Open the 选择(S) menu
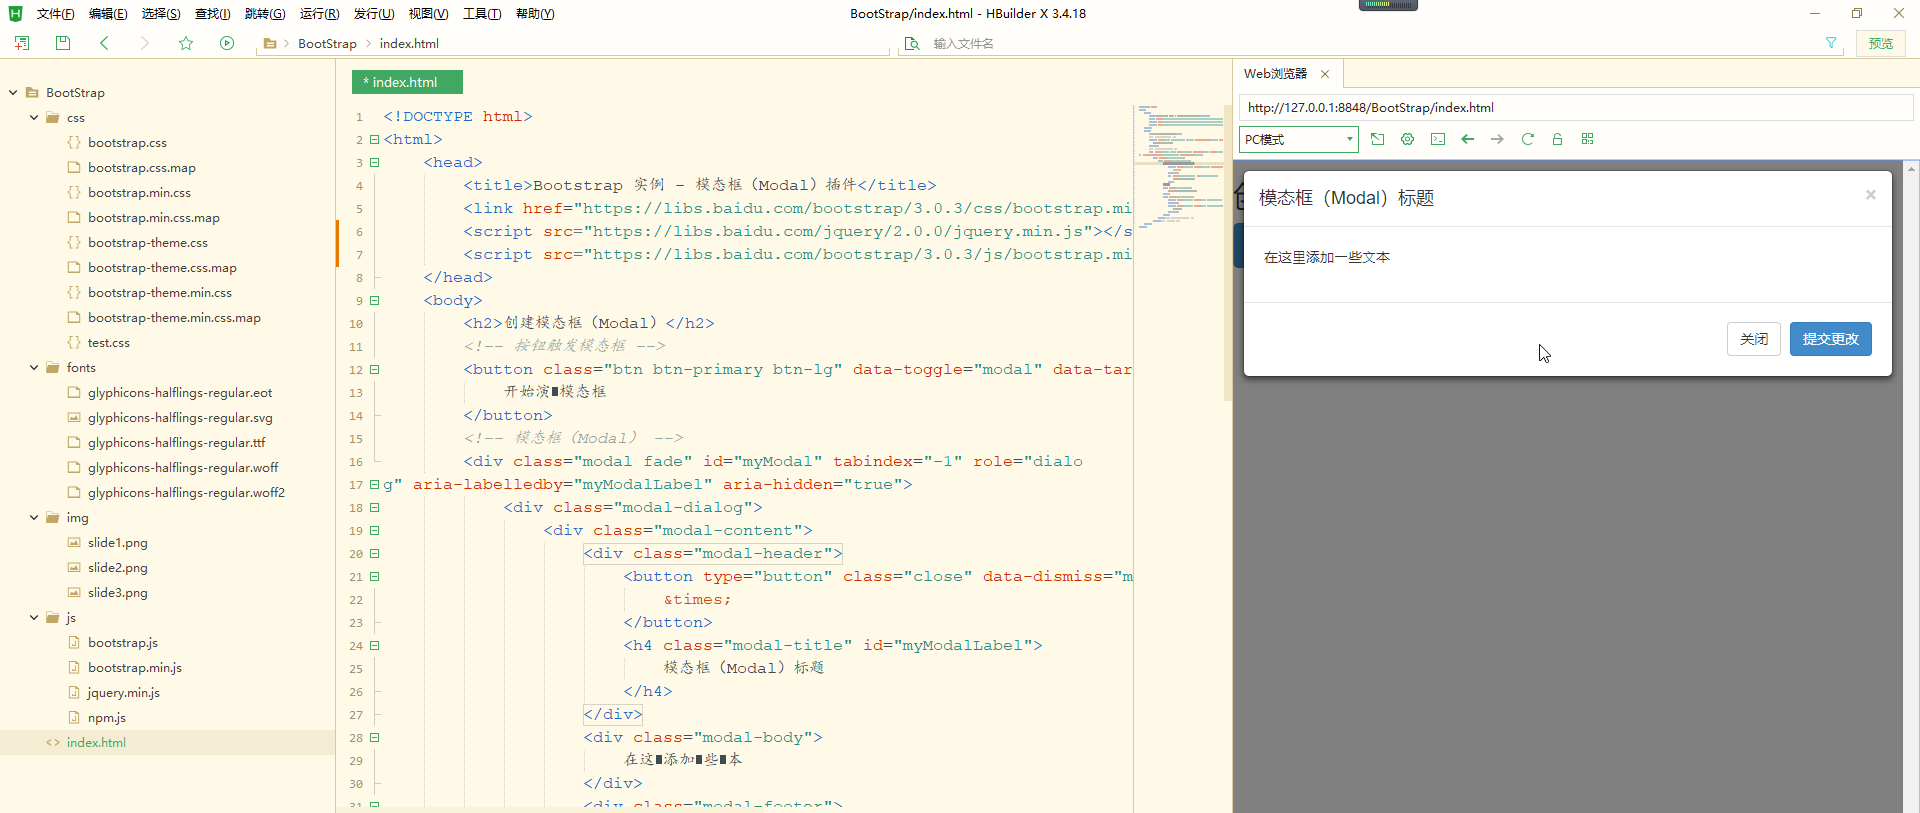 [x=161, y=14]
